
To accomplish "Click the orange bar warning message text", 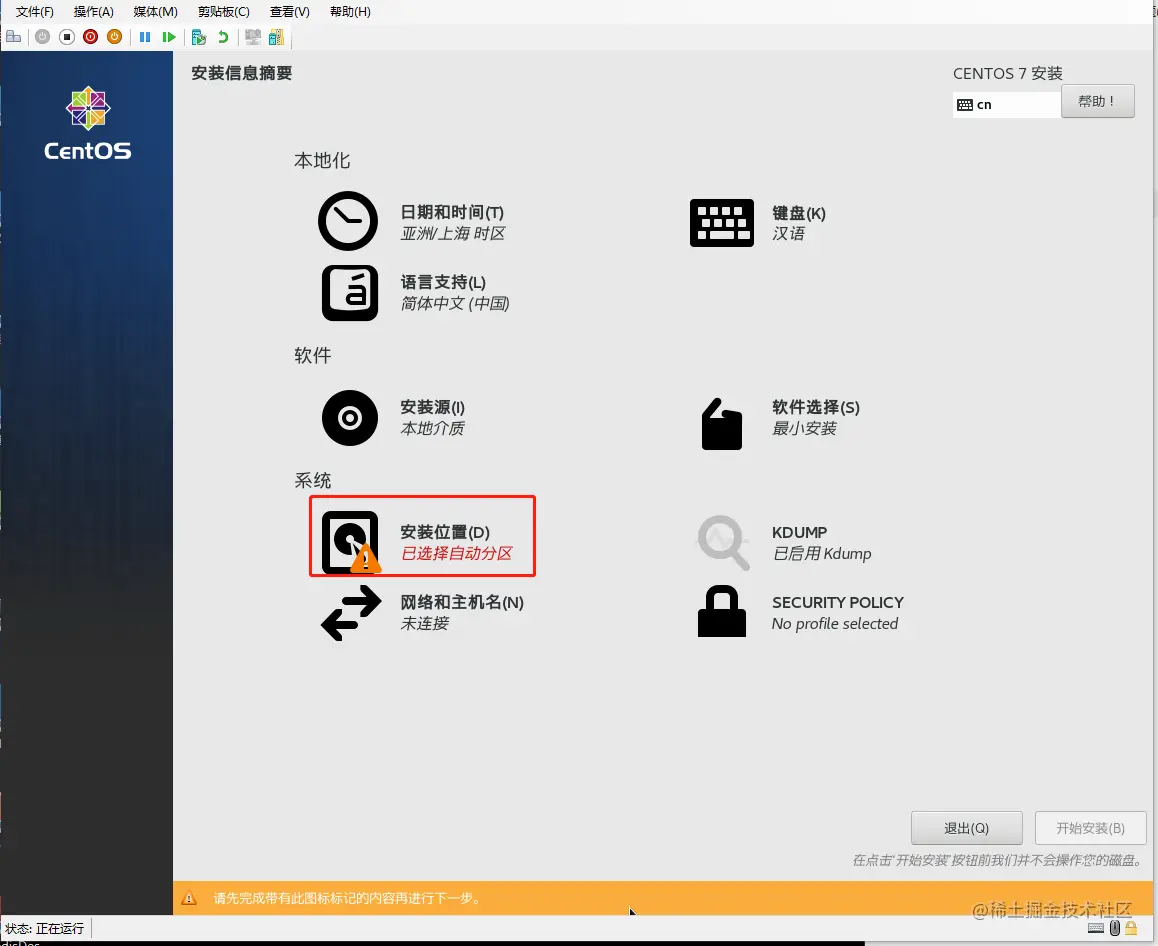I will [x=348, y=898].
